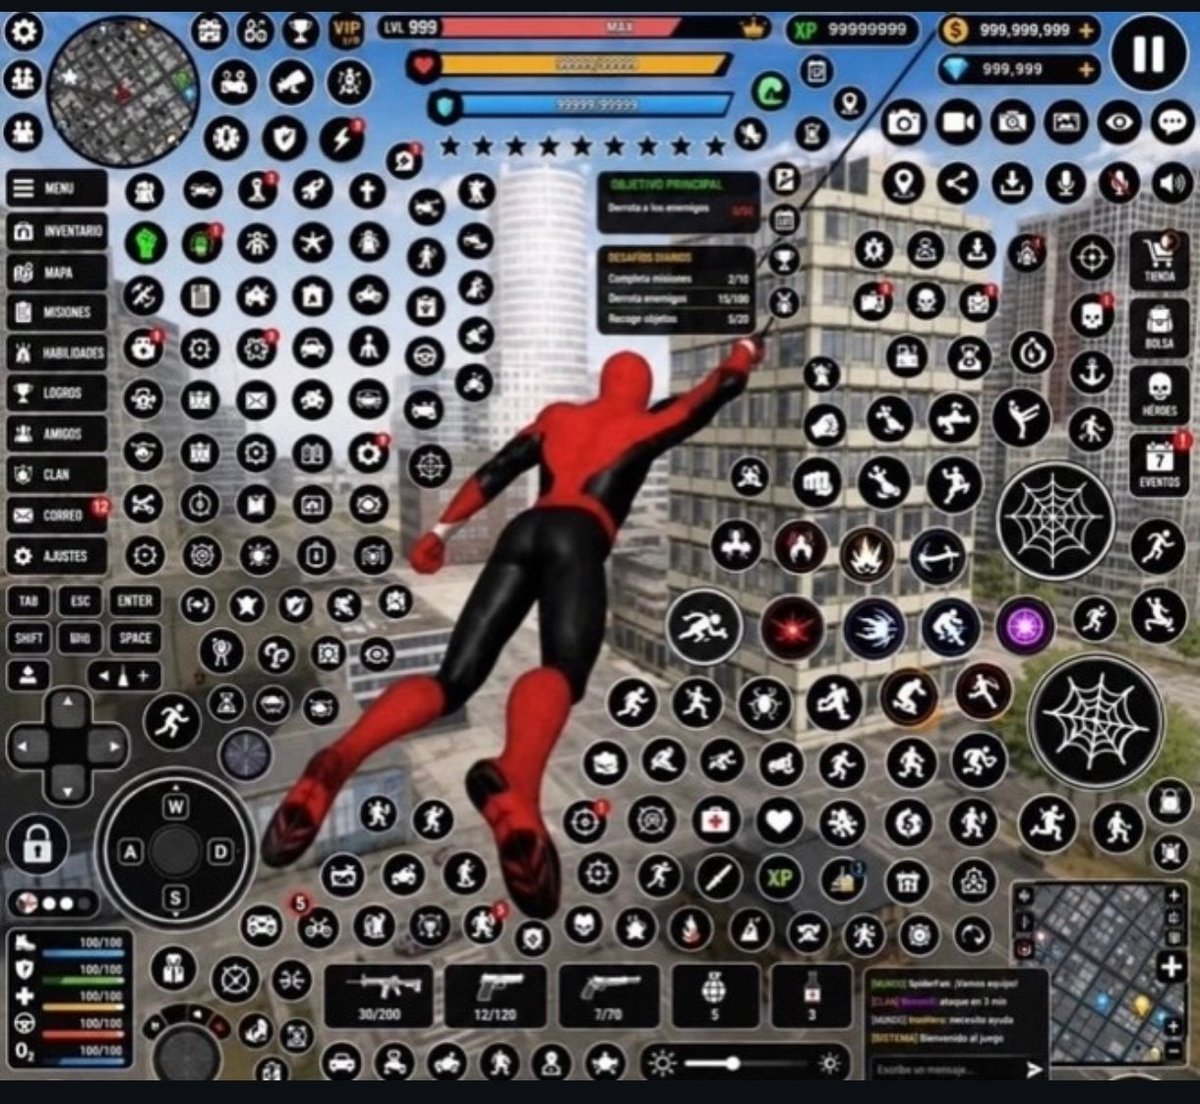Click the steering wheel icon
The image size is (1200, 1104).
pyautogui.click(x=427, y=356)
